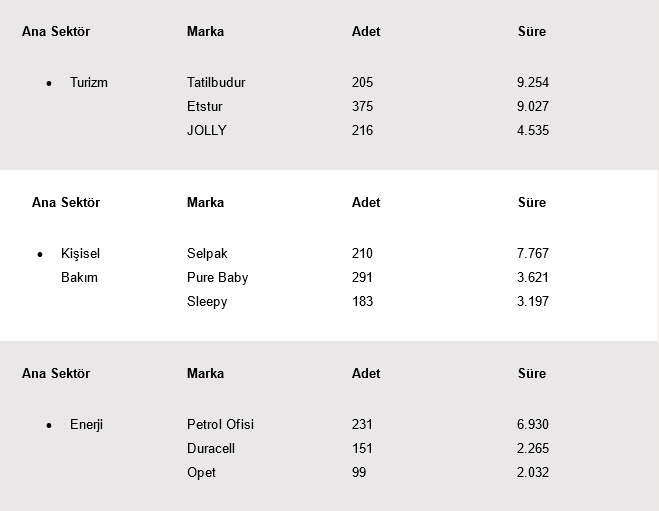The height and width of the screenshot is (511, 659).
Task: Select the Selpak brand name
Action: click(207, 254)
